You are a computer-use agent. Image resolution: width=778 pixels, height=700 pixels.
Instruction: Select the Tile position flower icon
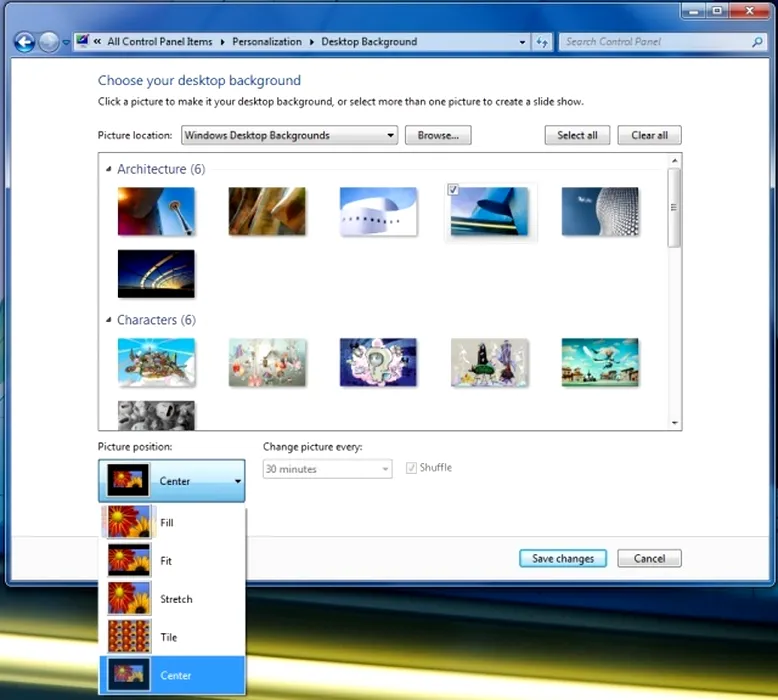pos(129,637)
